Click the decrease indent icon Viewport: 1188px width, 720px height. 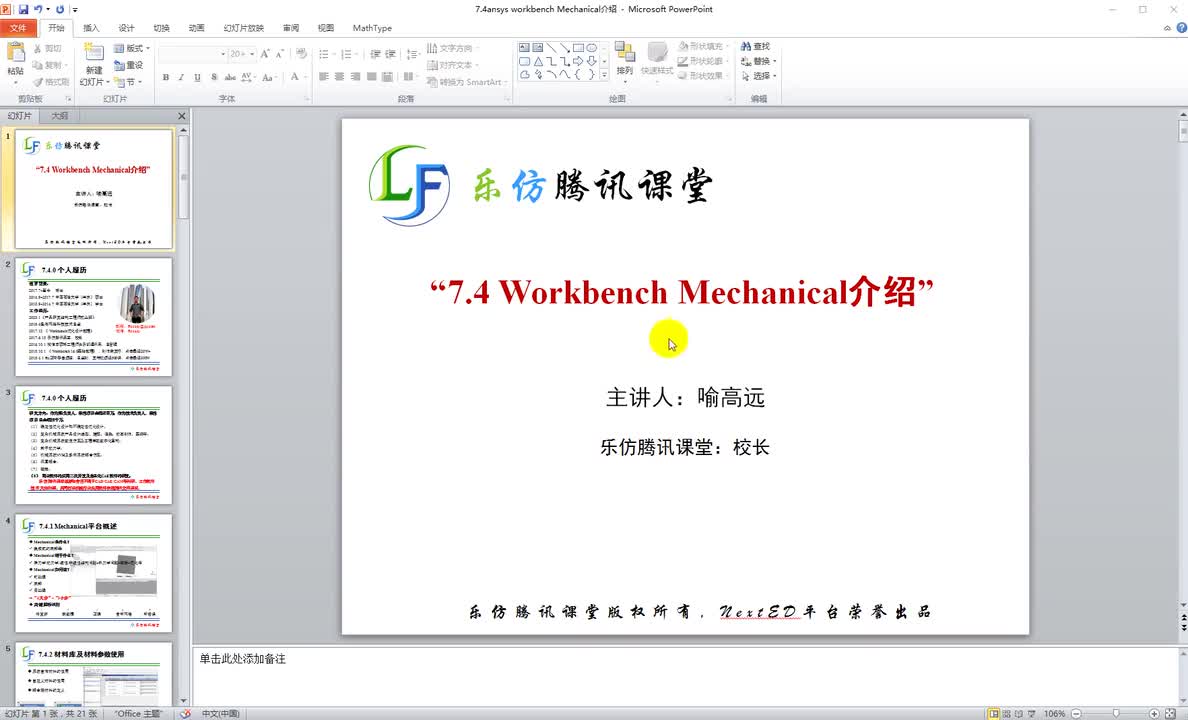(374, 54)
